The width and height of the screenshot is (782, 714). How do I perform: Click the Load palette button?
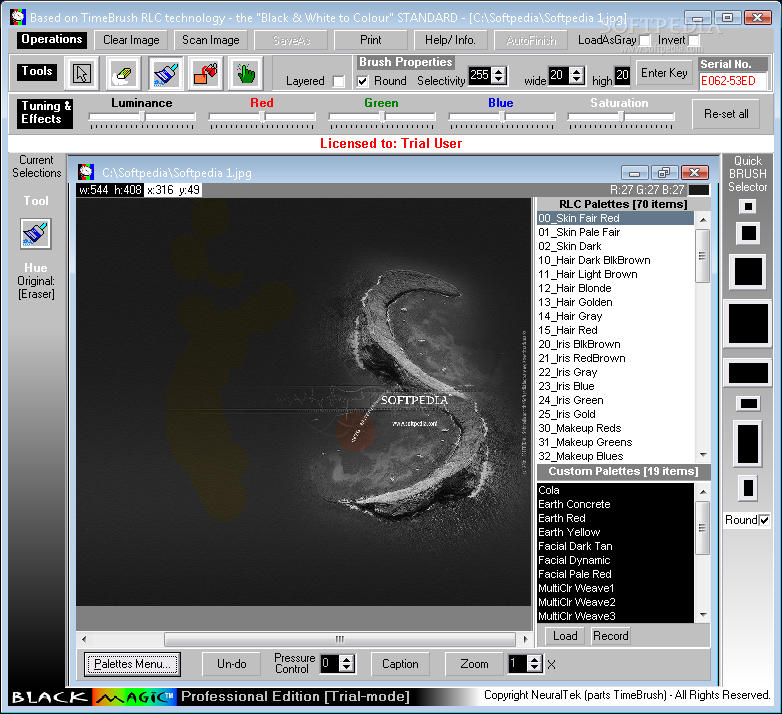click(x=565, y=636)
